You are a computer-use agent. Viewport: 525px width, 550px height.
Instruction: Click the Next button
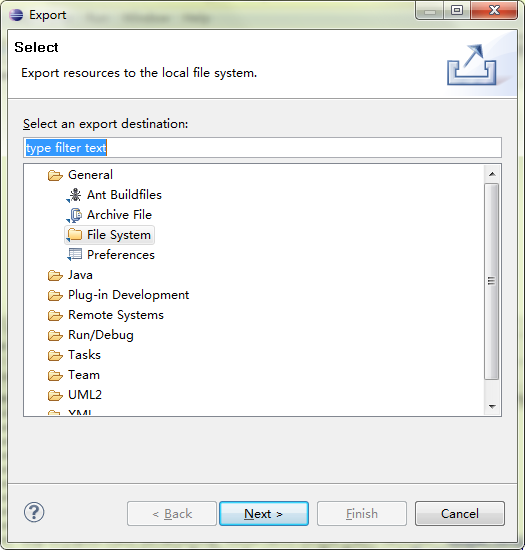[264, 514]
